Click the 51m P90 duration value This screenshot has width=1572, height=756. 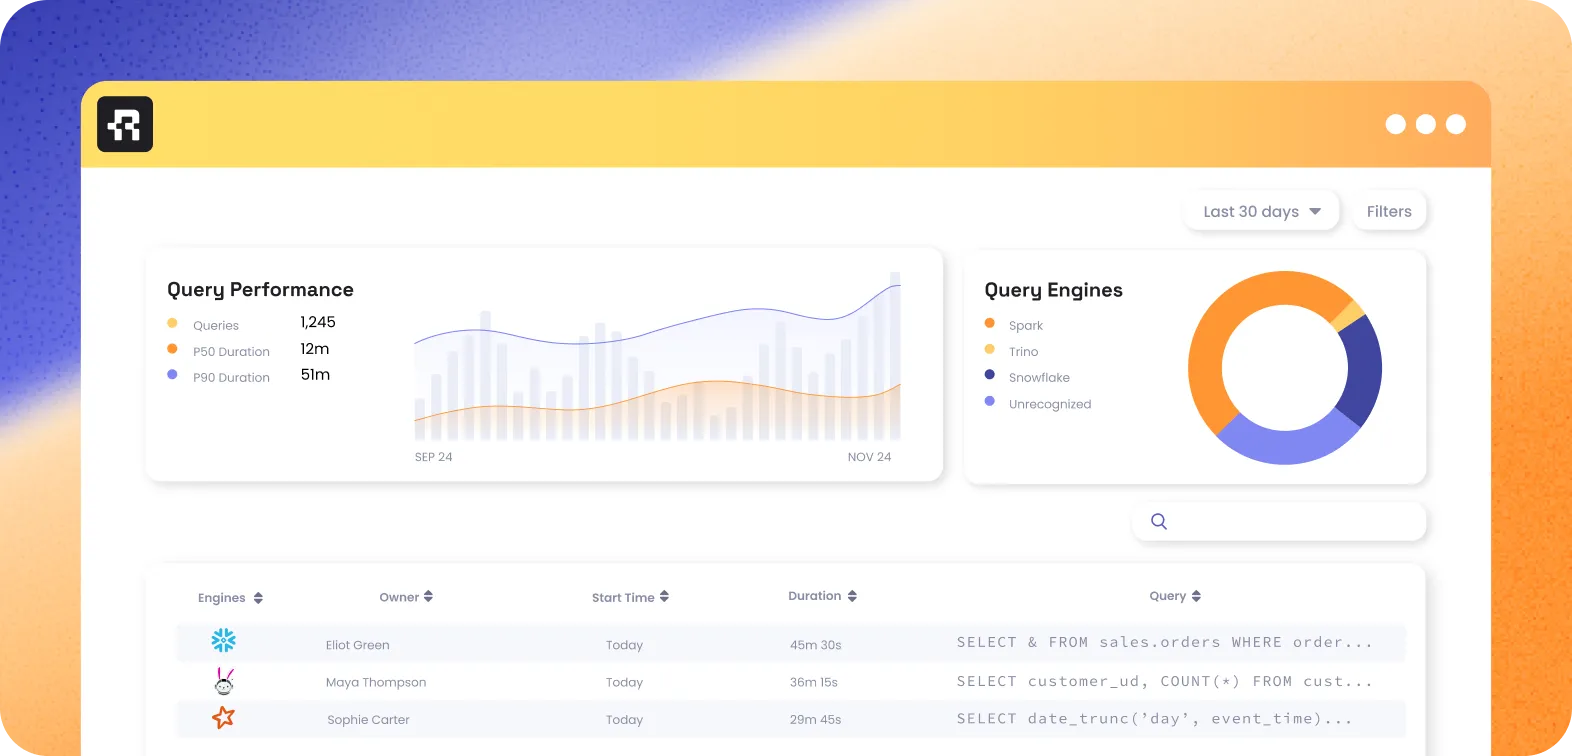tap(315, 375)
